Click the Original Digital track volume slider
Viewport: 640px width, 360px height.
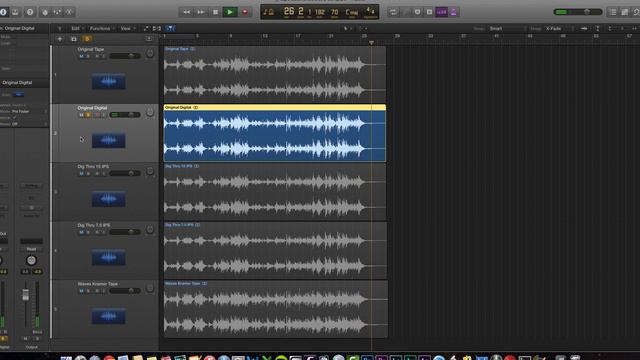coord(125,115)
